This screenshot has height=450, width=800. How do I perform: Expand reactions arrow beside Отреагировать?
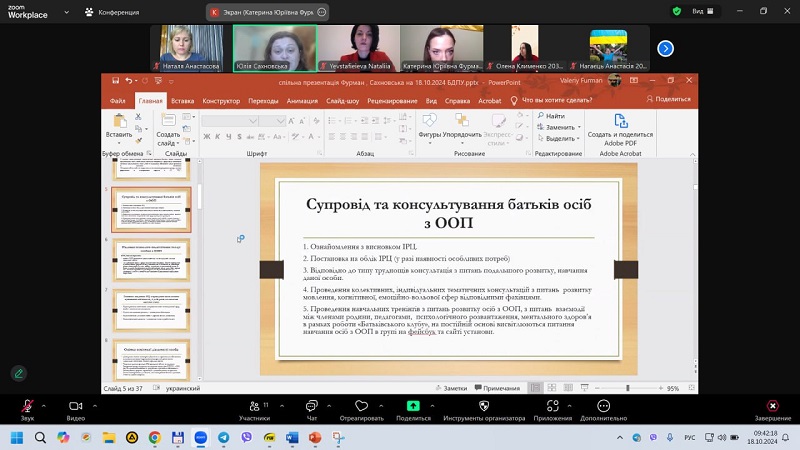(381, 406)
